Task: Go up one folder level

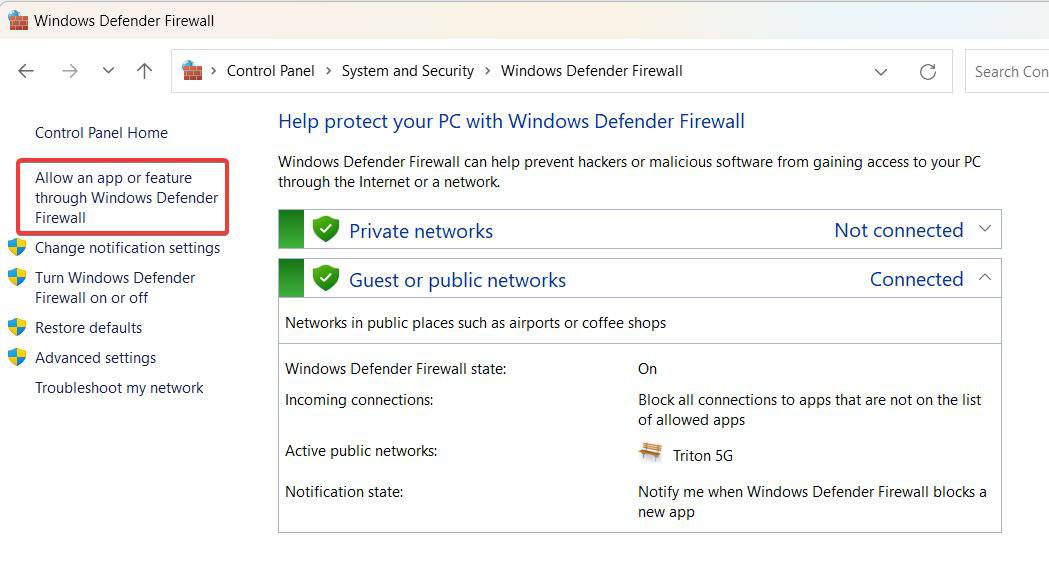Action: click(145, 71)
